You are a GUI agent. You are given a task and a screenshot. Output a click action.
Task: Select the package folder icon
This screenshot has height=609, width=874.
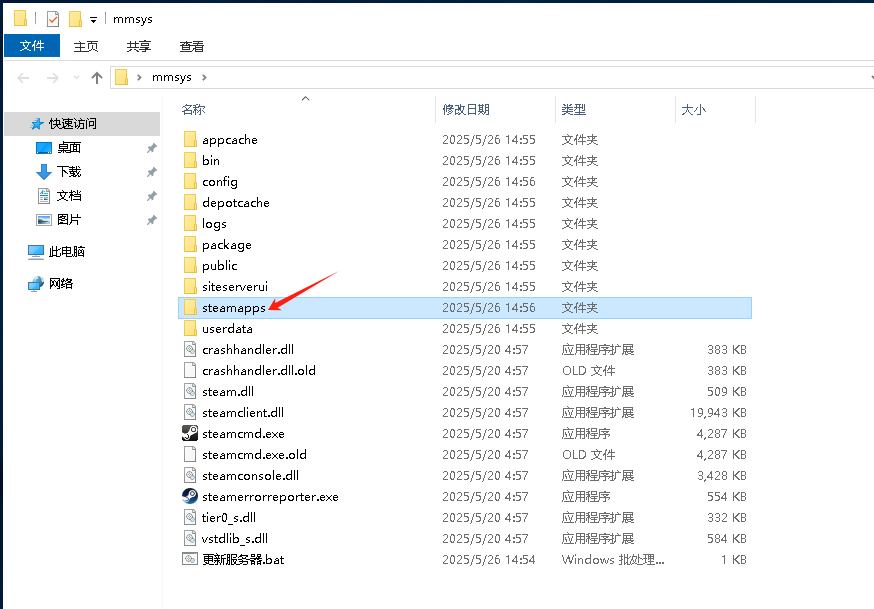pos(190,245)
